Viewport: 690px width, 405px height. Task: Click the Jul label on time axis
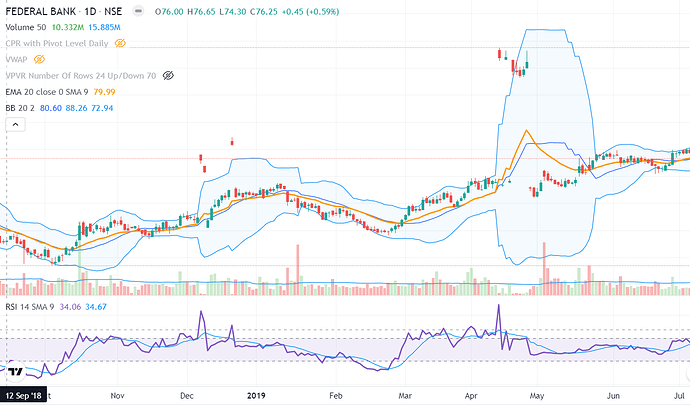coord(679,396)
